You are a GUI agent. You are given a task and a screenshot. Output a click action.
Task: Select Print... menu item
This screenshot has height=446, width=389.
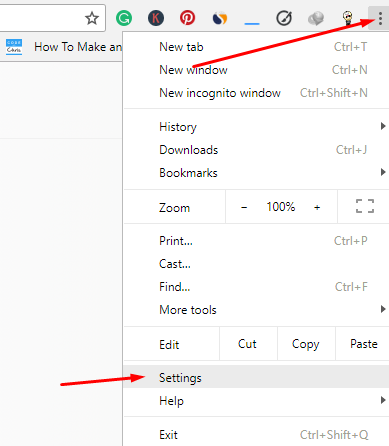click(x=256, y=241)
